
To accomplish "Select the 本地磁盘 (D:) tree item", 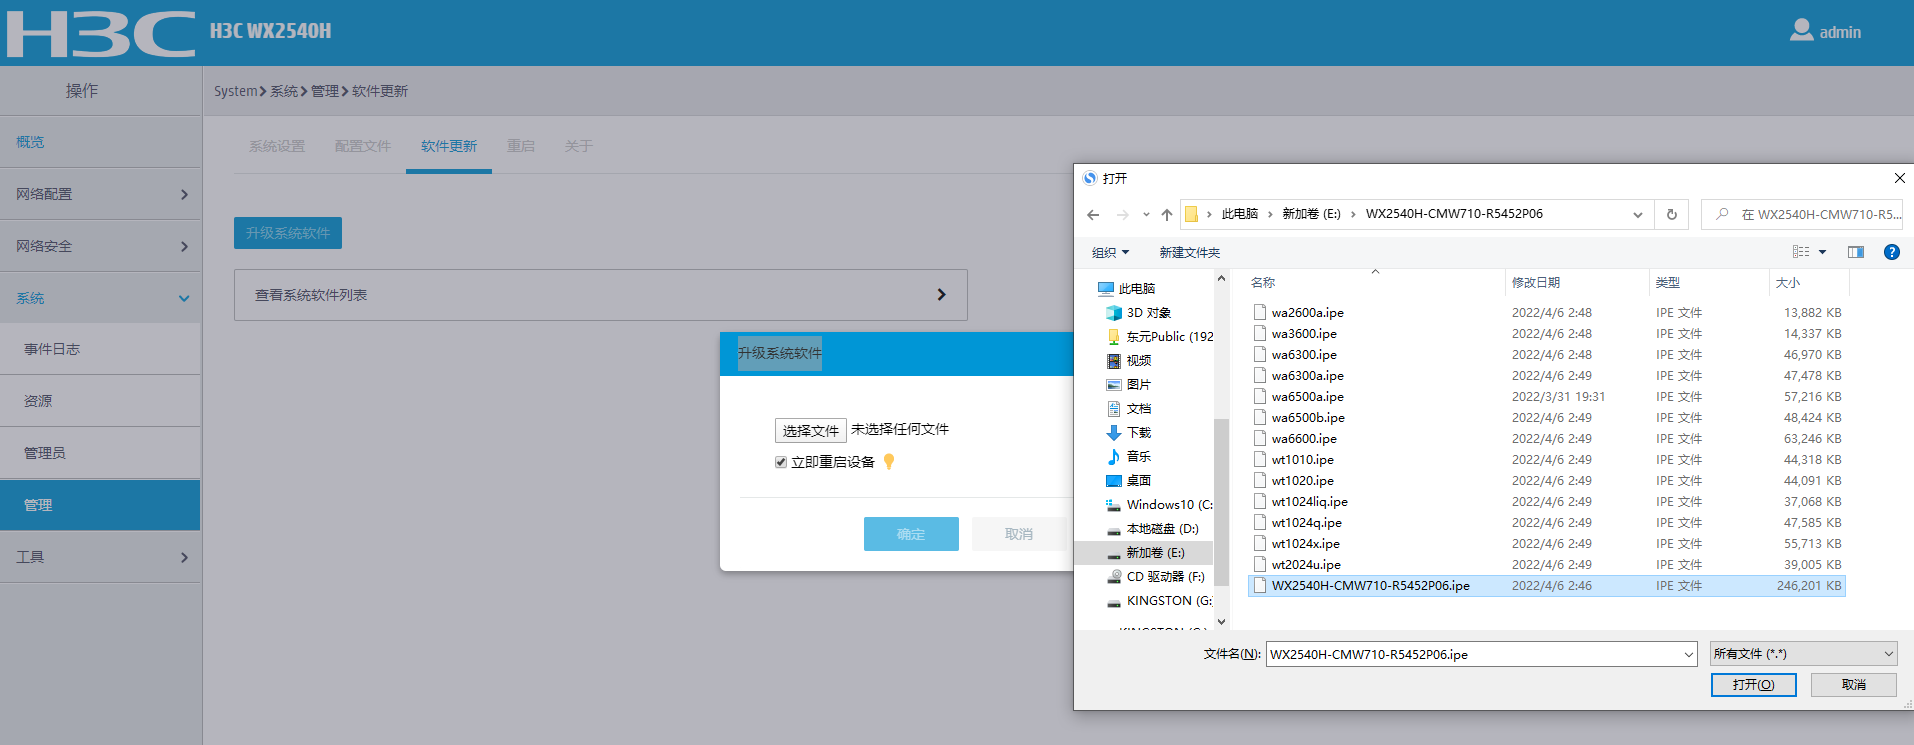I will click(1144, 529).
